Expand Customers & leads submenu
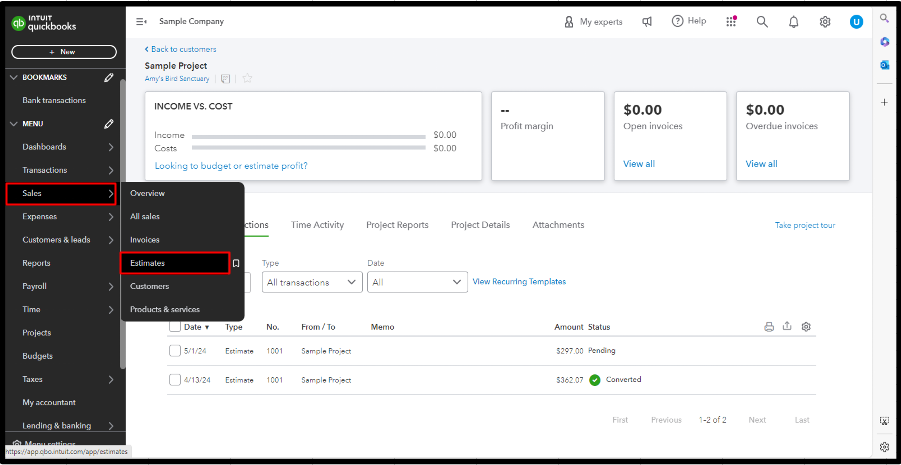Image resolution: width=901 pixels, height=465 pixels. click(x=110, y=240)
